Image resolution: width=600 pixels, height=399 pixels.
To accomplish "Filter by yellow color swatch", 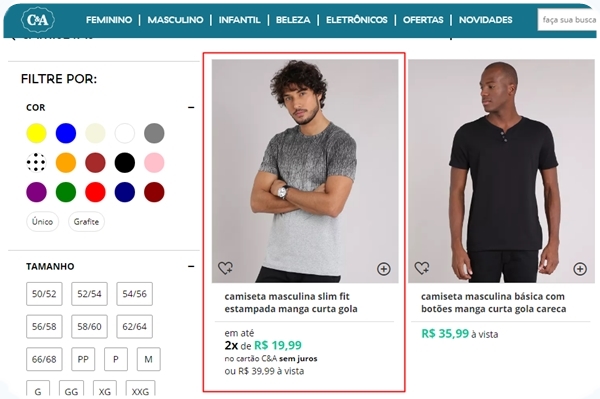I will (x=36, y=133).
